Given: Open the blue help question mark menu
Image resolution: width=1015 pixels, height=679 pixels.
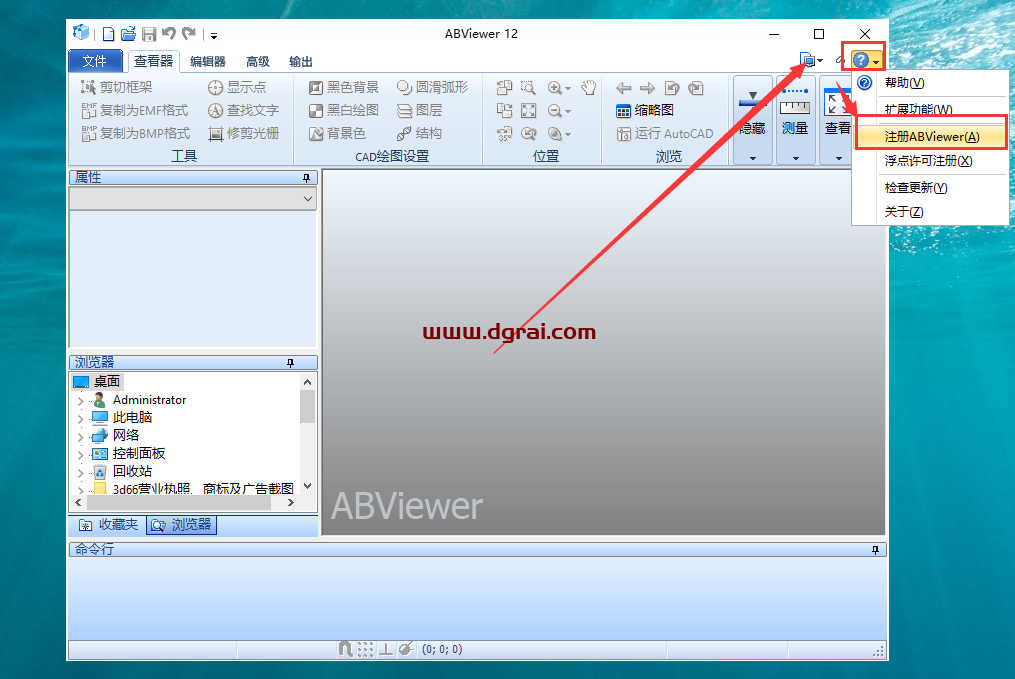Looking at the screenshot, I should pos(865,60).
